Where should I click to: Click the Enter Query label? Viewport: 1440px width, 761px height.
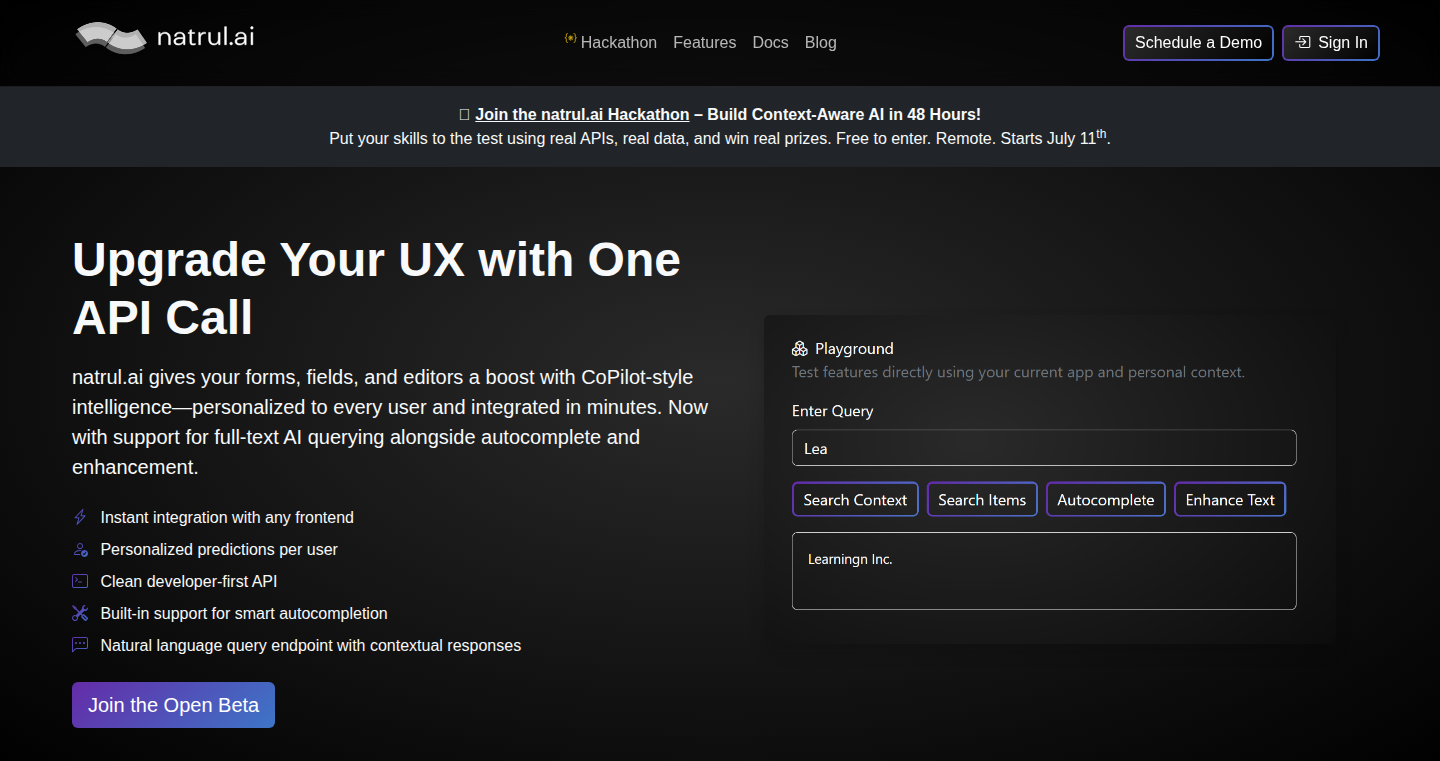pos(832,411)
